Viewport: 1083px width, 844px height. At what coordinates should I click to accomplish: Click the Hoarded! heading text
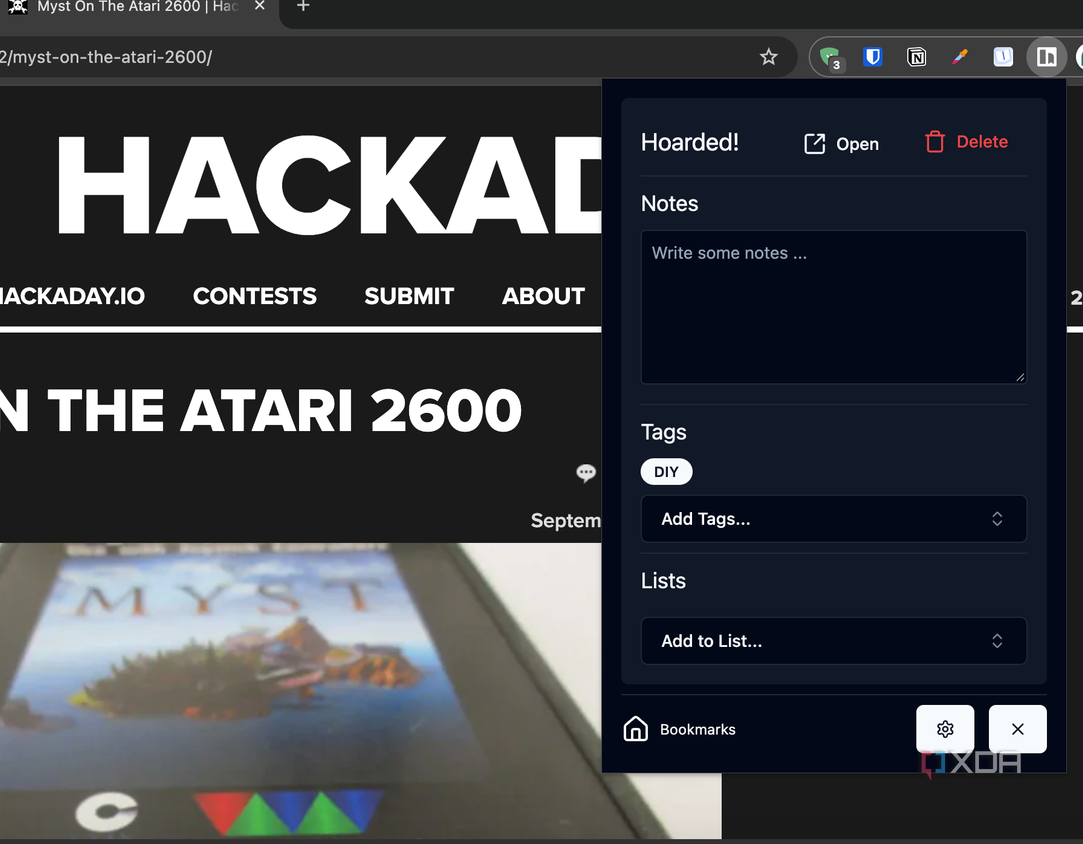(689, 142)
